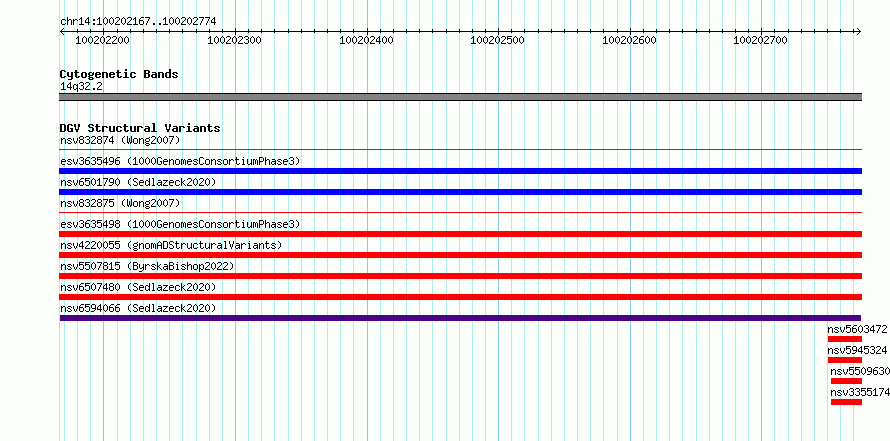Open variant nsv832875 (Wong2007) label

point(120,203)
